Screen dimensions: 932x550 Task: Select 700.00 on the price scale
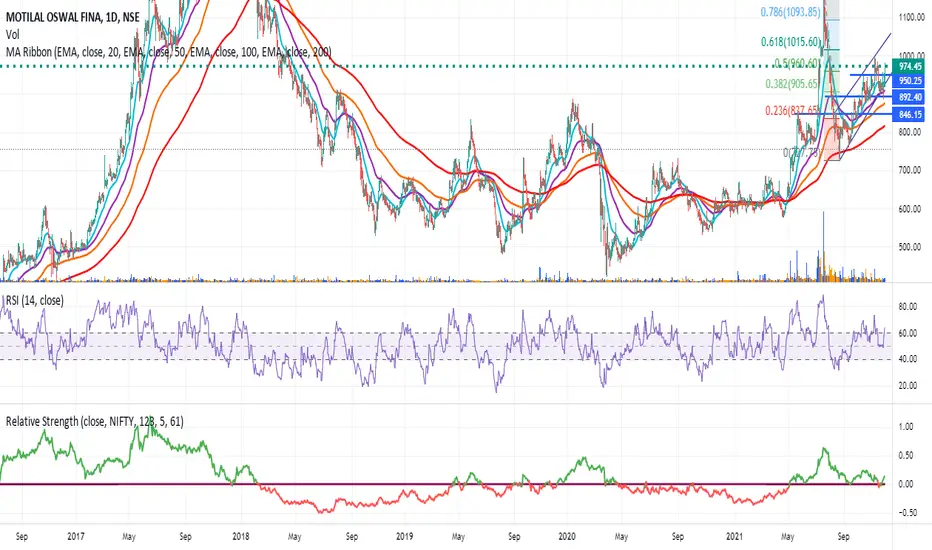pos(911,170)
